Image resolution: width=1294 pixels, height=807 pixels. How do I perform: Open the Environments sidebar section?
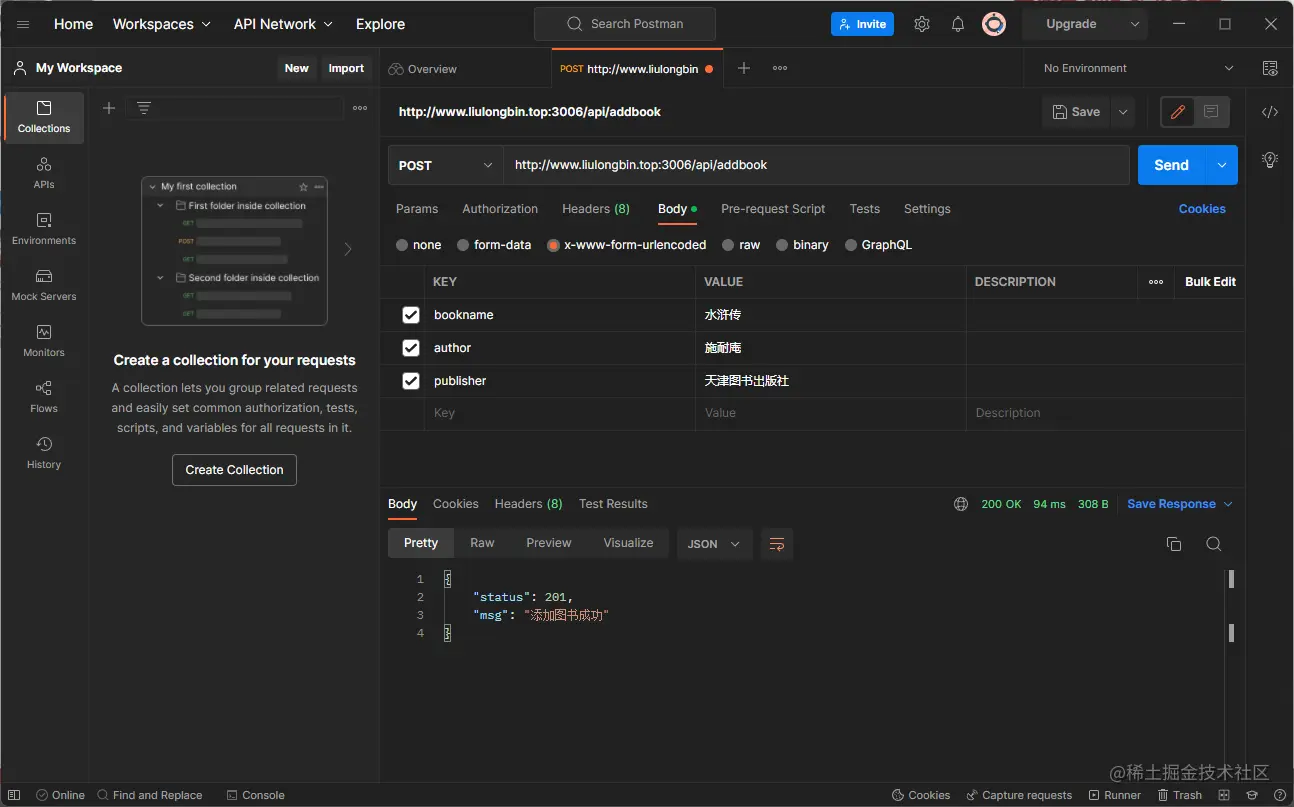[x=44, y=228]
